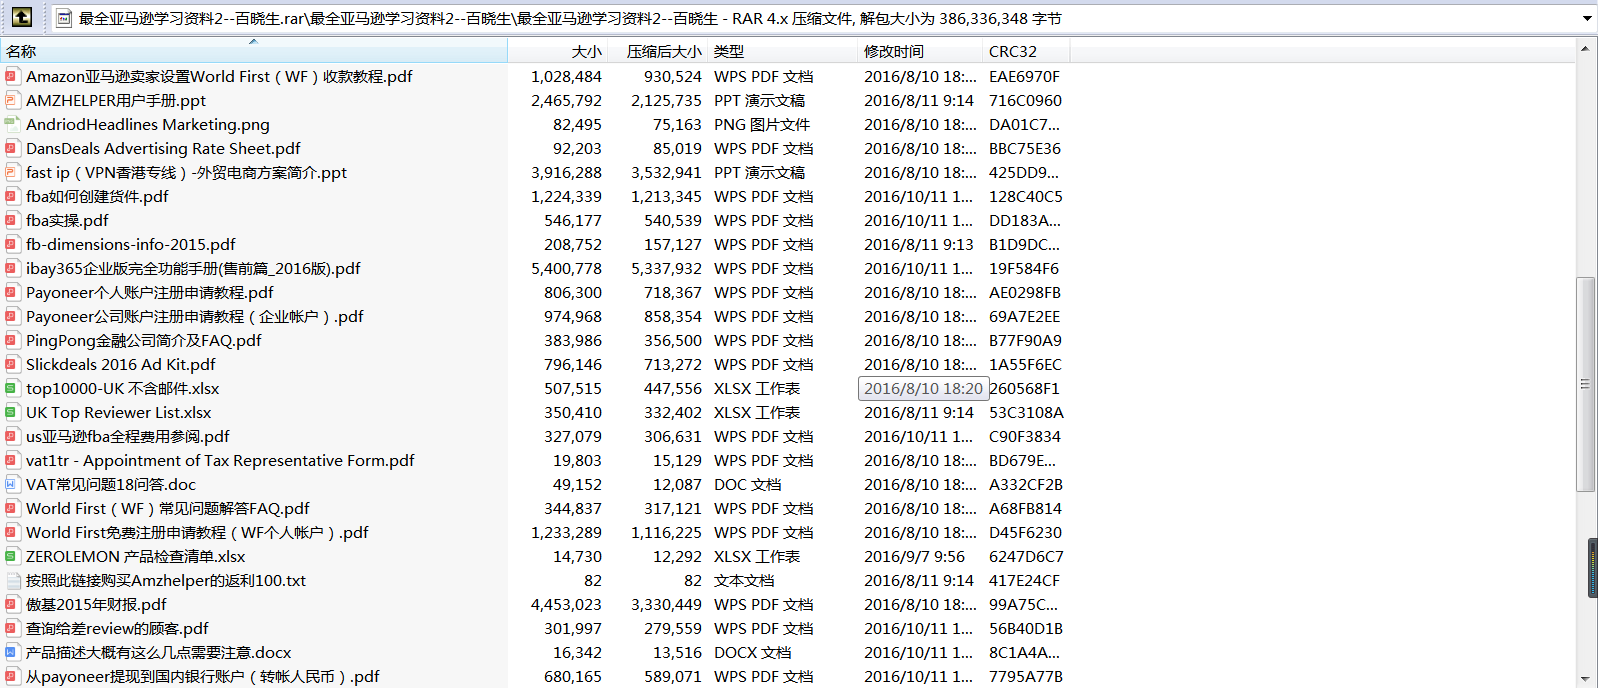Click the scrollbar up arrow
The image size is (1598, 688).
point(1585,48)
